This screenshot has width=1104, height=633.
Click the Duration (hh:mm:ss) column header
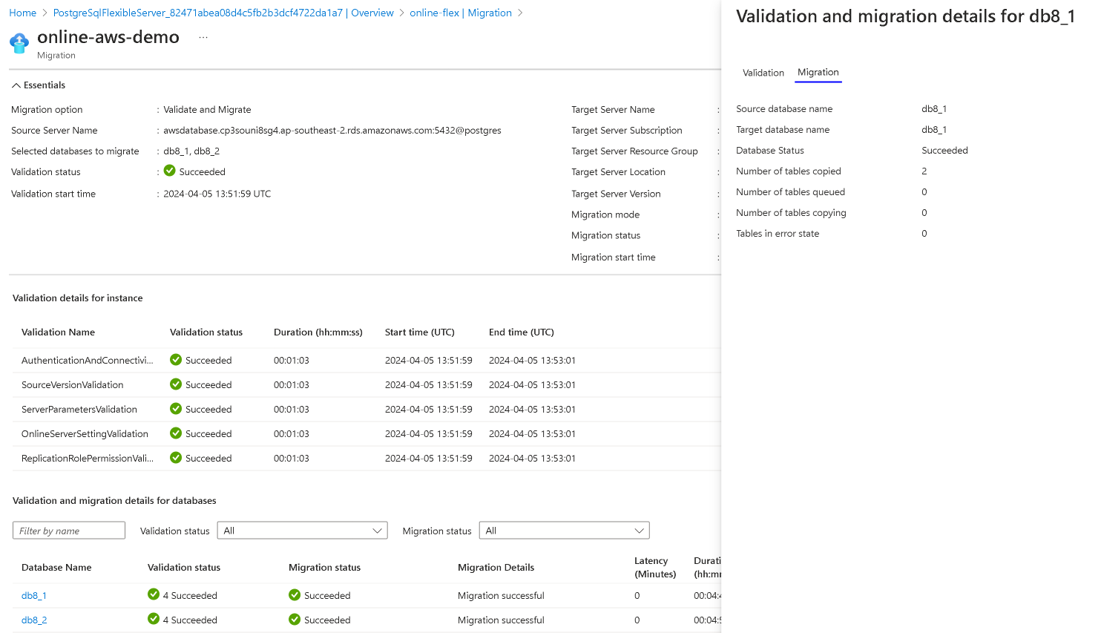[318, 332]
